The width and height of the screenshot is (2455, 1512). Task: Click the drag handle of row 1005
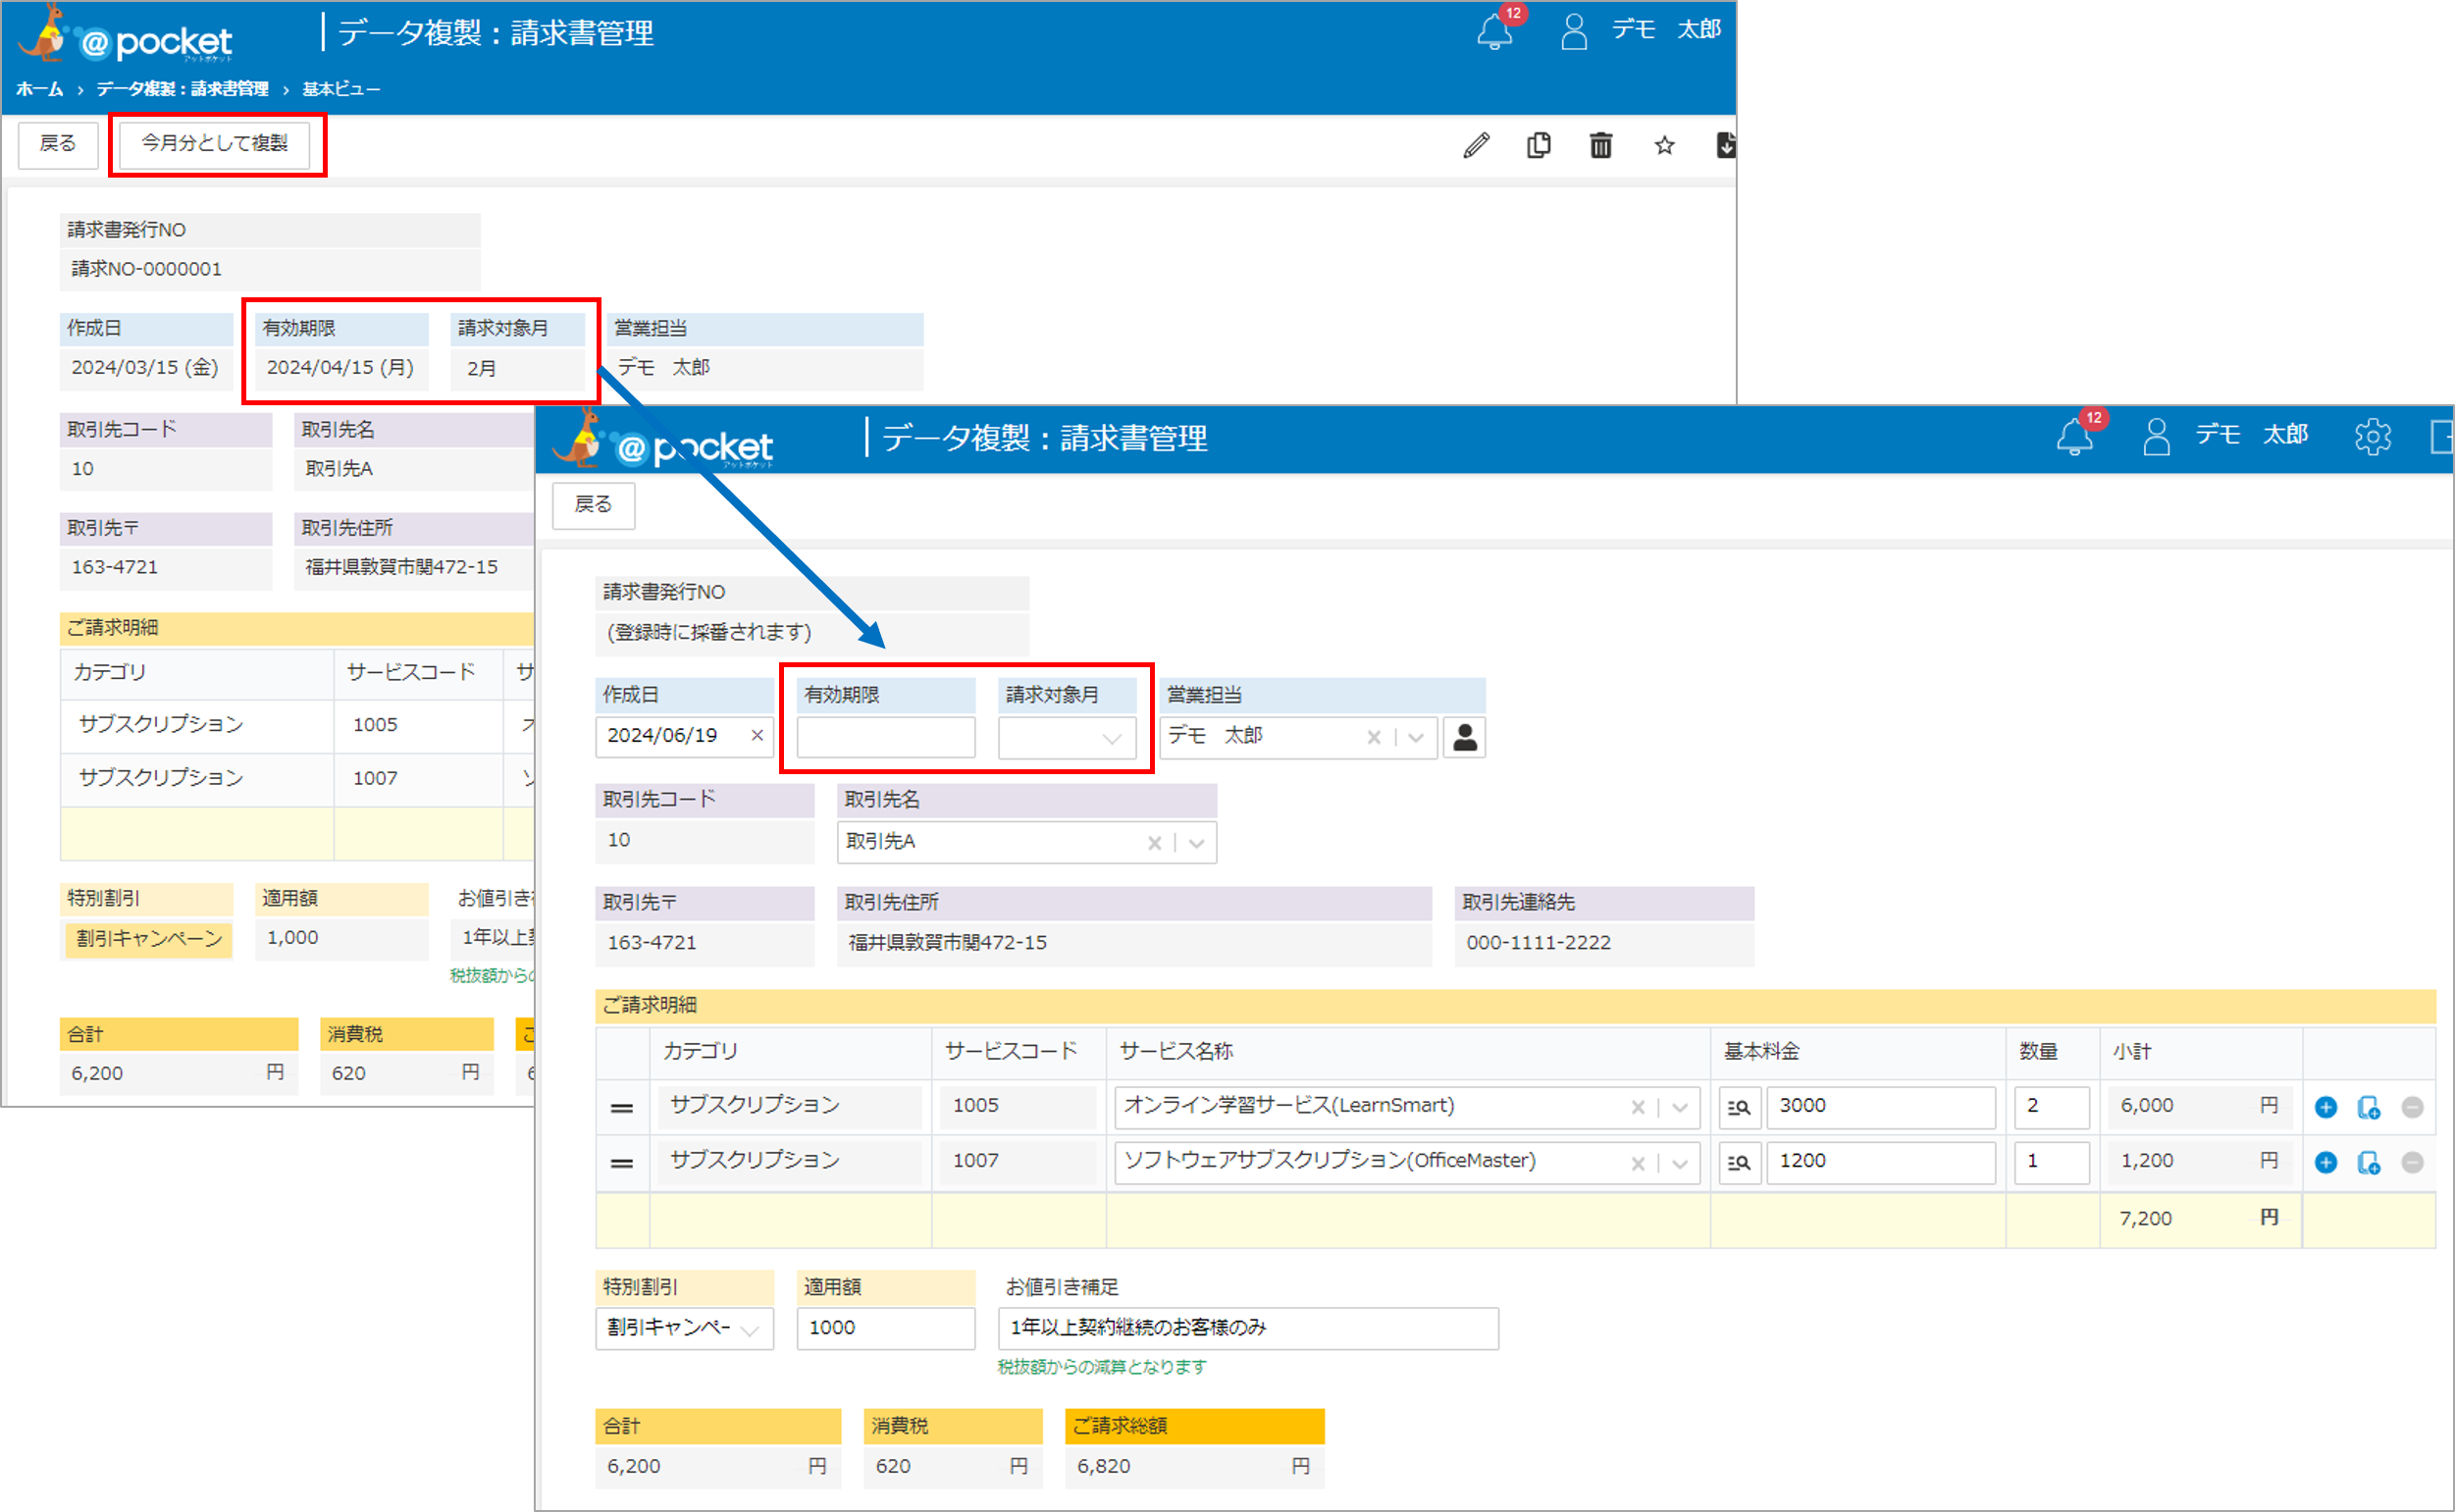[622, 1108]
